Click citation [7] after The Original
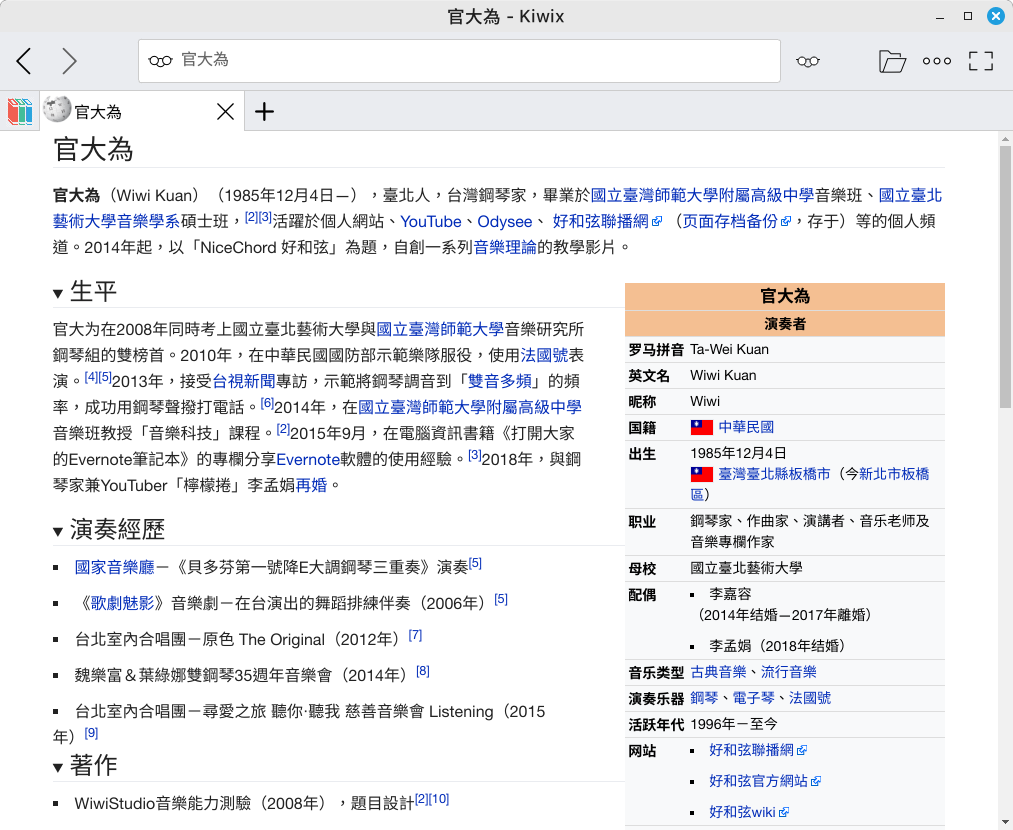 coord(415,636)
